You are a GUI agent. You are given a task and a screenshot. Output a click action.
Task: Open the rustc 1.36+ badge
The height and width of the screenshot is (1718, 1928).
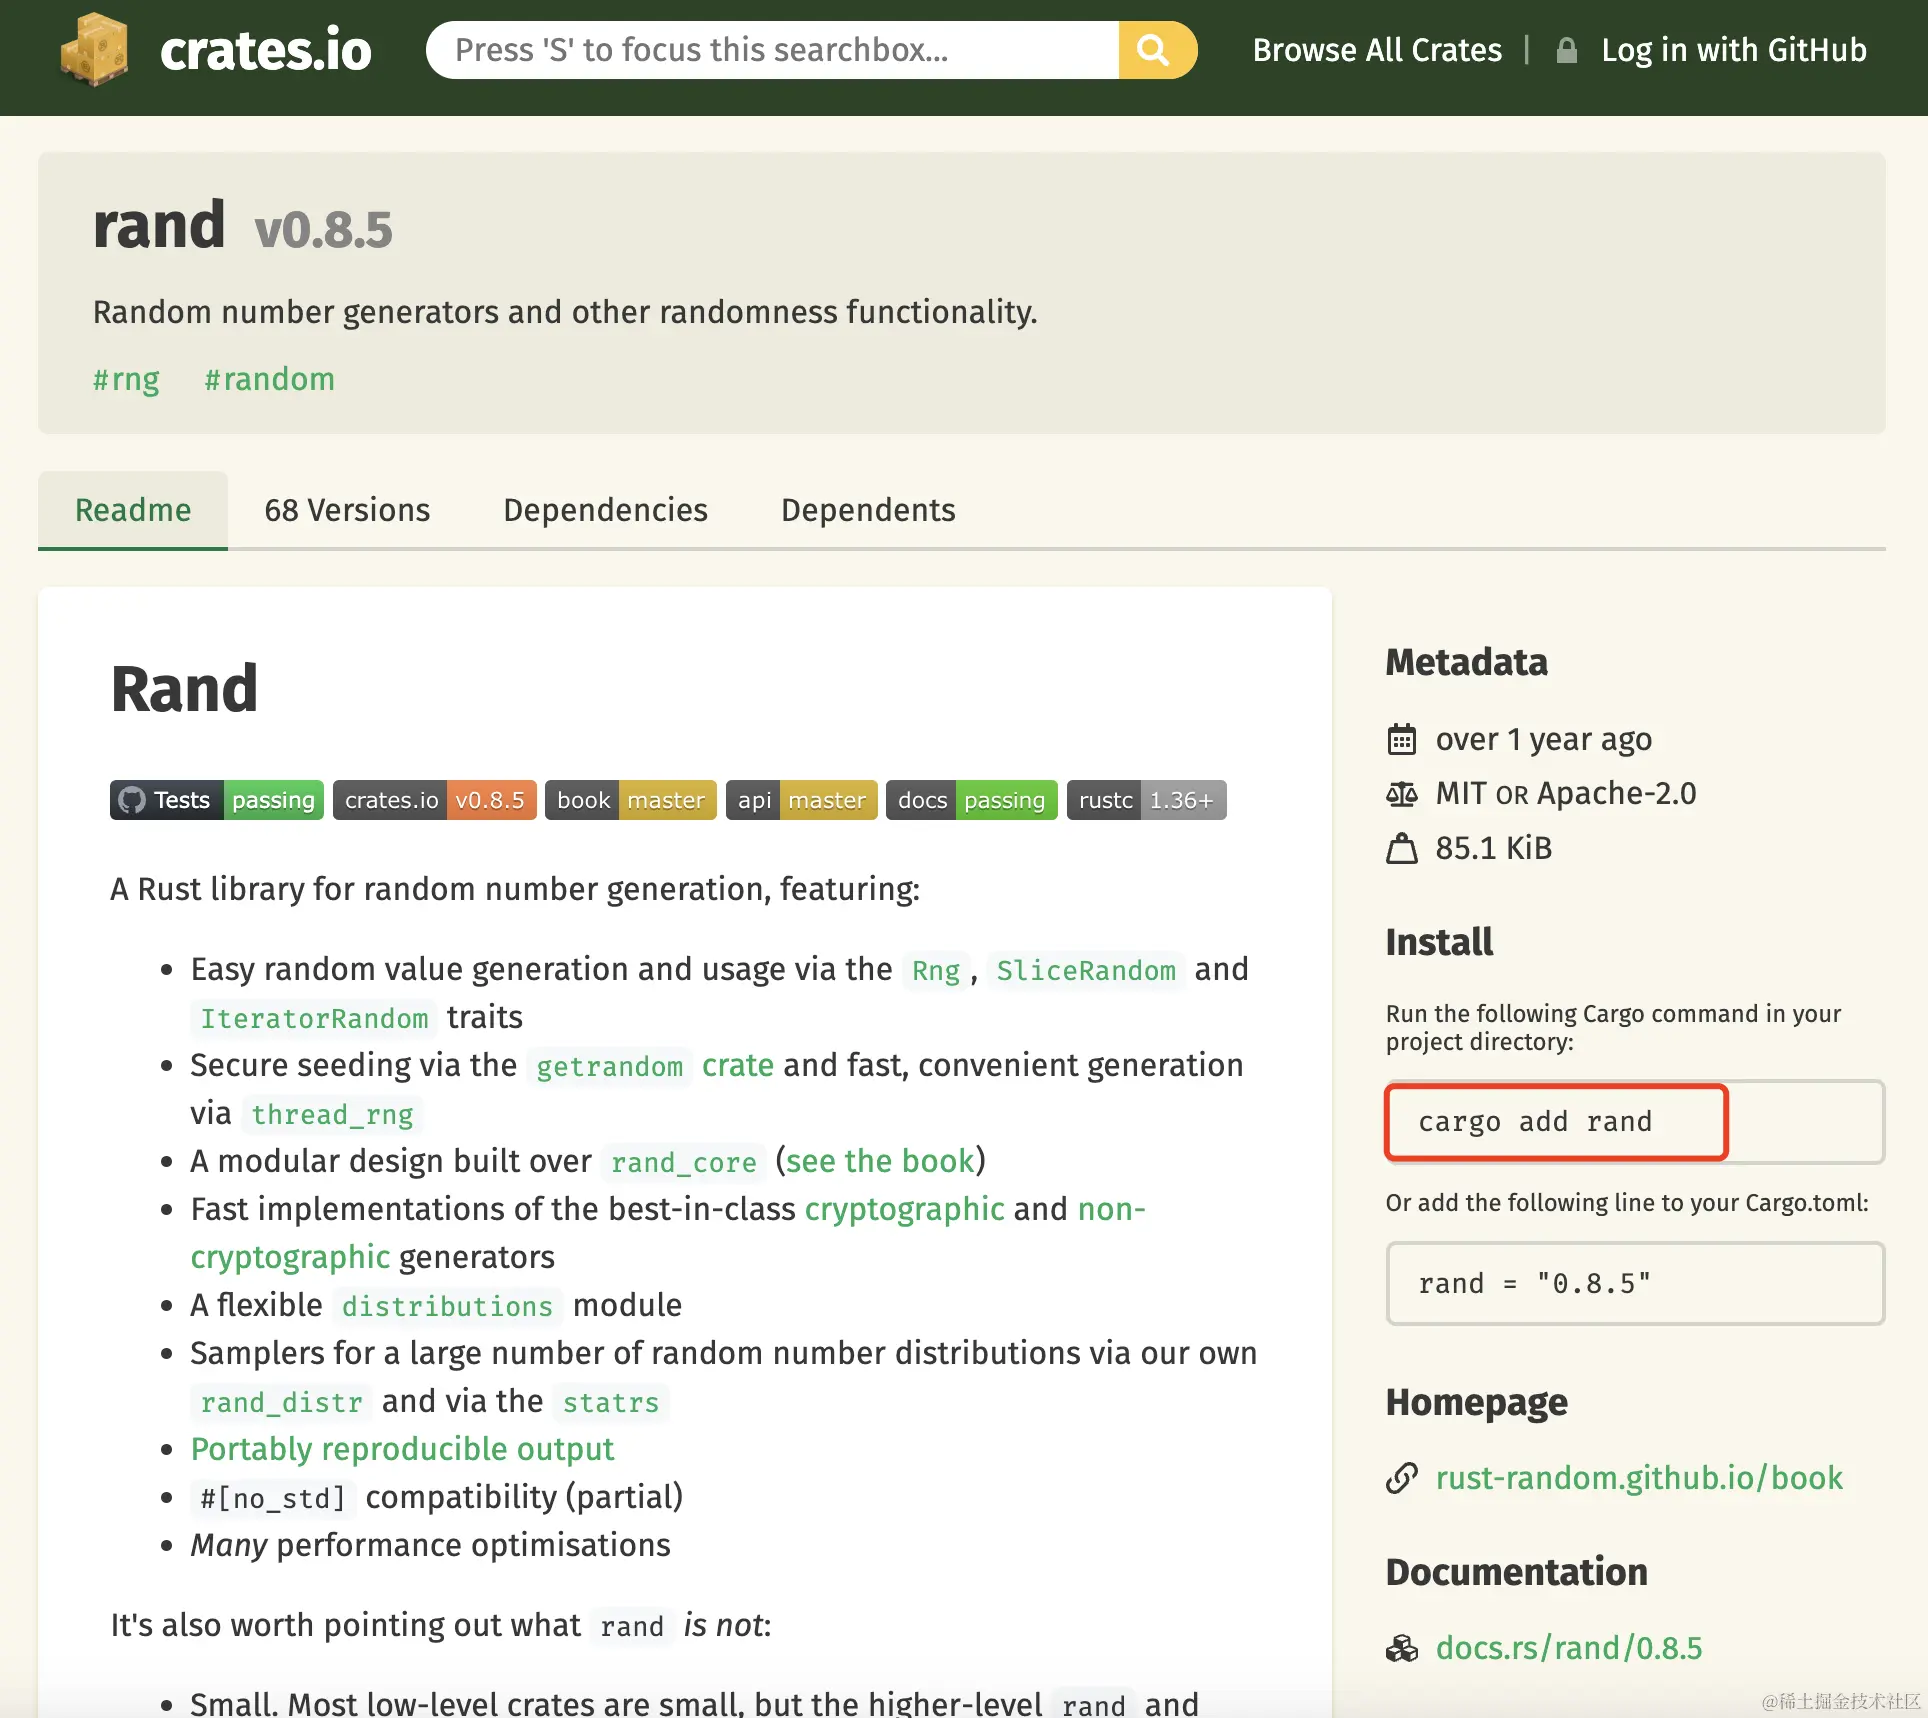1147,800
